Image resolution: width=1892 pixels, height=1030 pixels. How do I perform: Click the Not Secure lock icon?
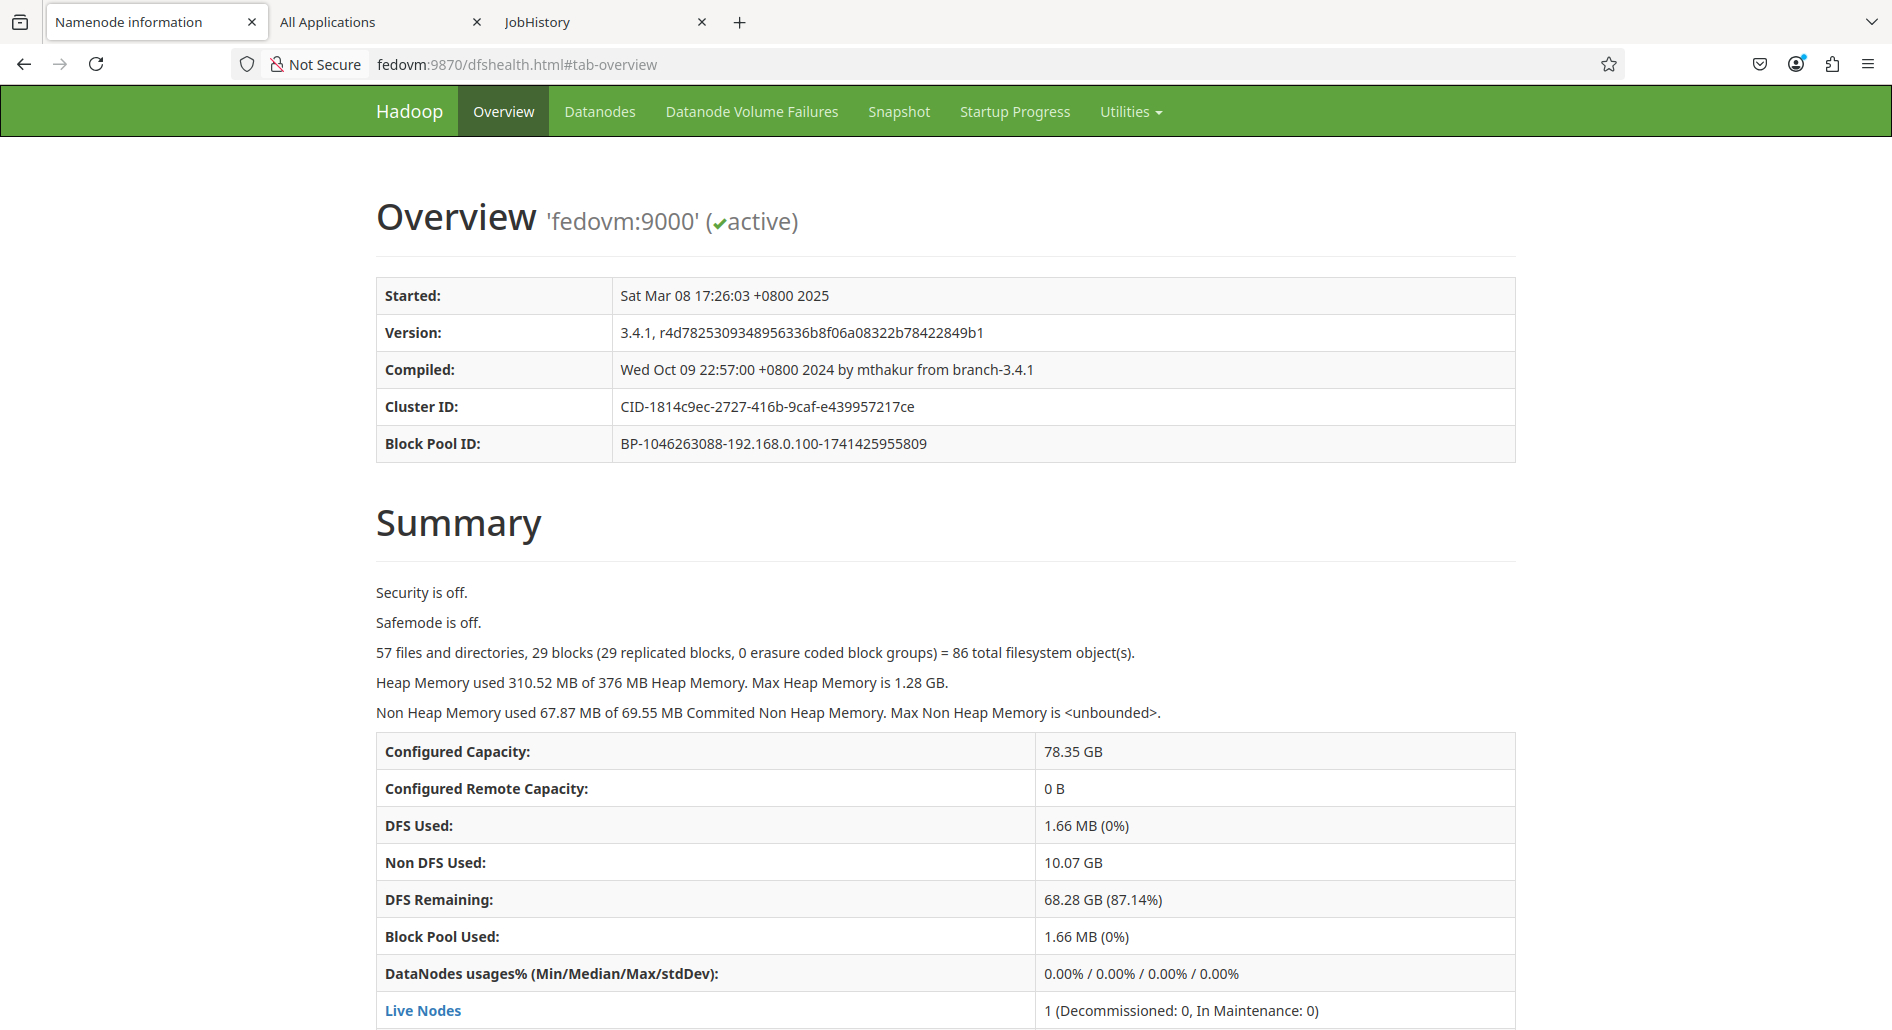[277, 64]
